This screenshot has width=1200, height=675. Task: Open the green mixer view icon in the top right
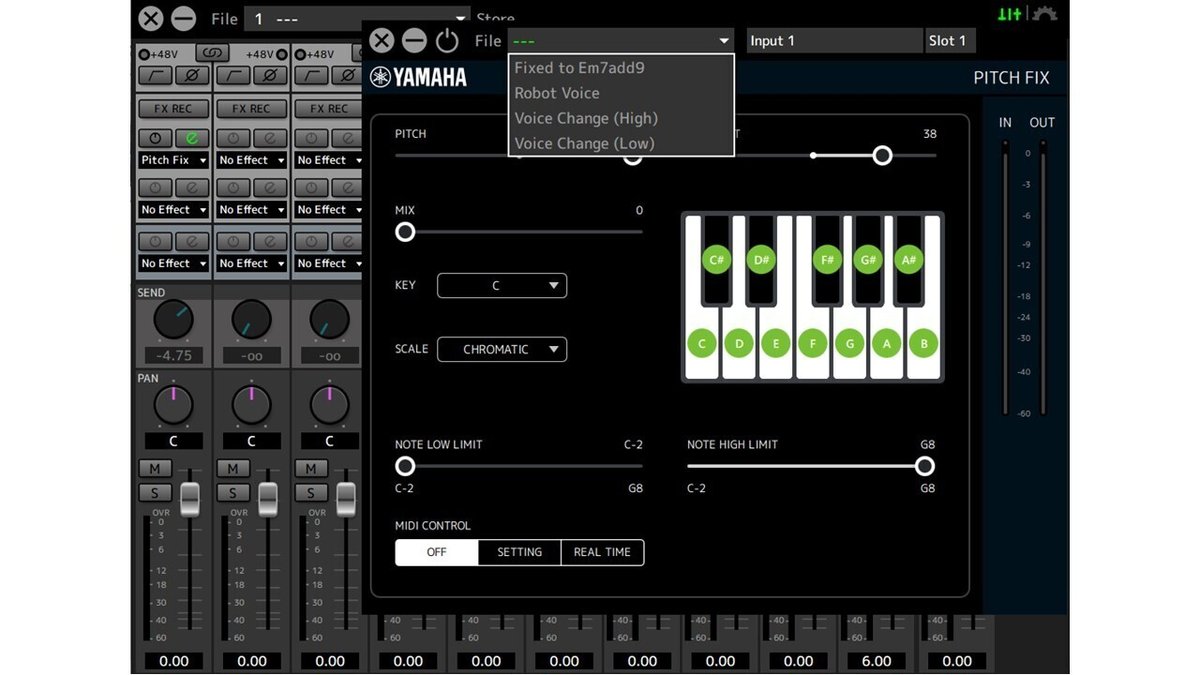pyautogui.click(x=1010, y=14)
